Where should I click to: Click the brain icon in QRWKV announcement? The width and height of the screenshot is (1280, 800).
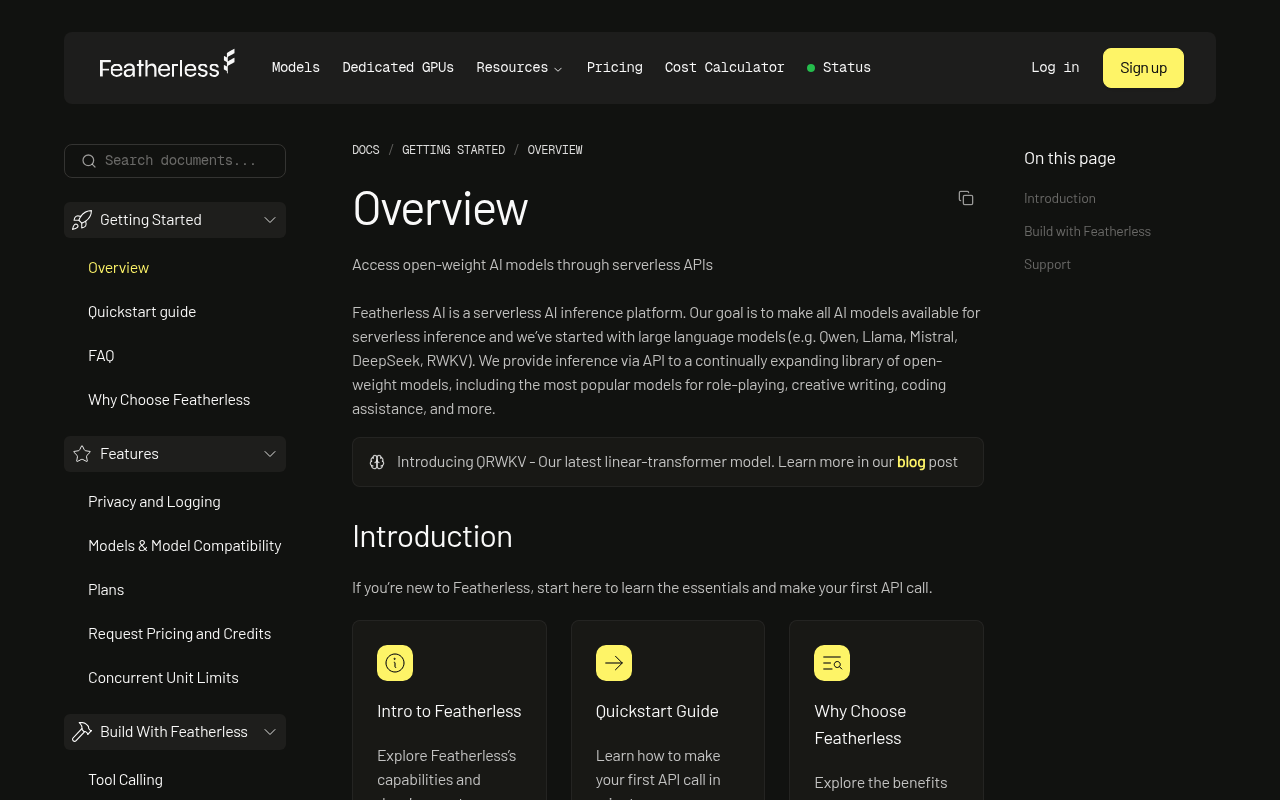click(x=377, y=462)
